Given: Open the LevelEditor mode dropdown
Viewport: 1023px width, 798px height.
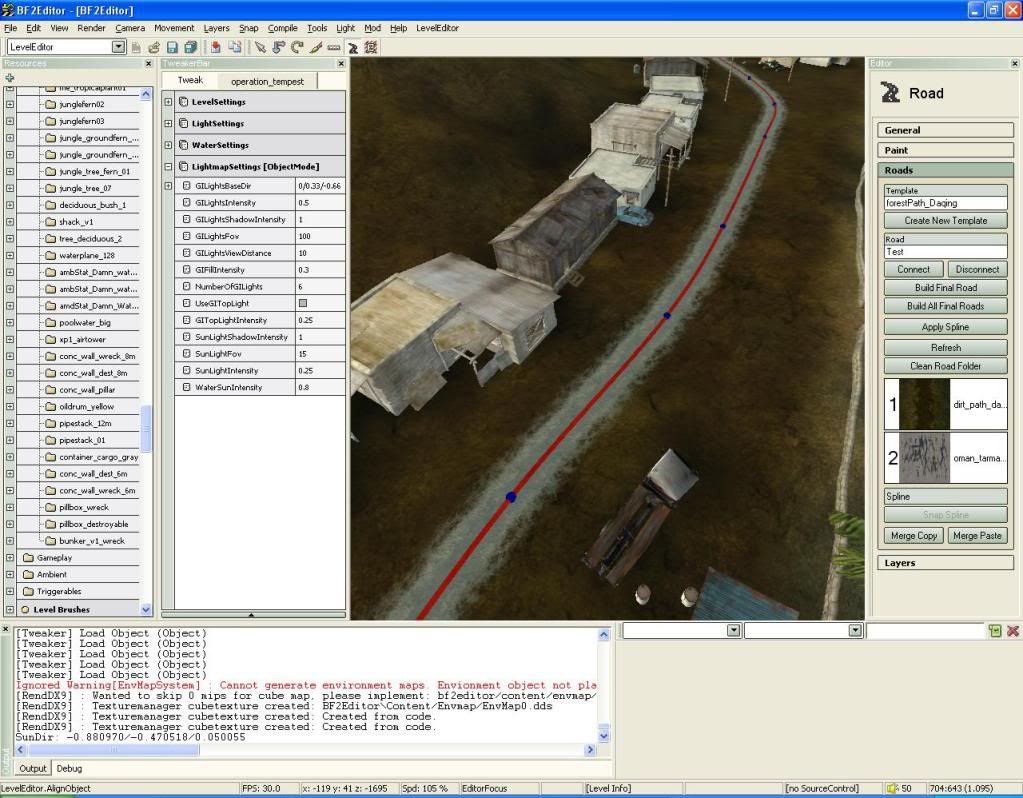Looking at the screenshot, I should (x=119, y=47).
